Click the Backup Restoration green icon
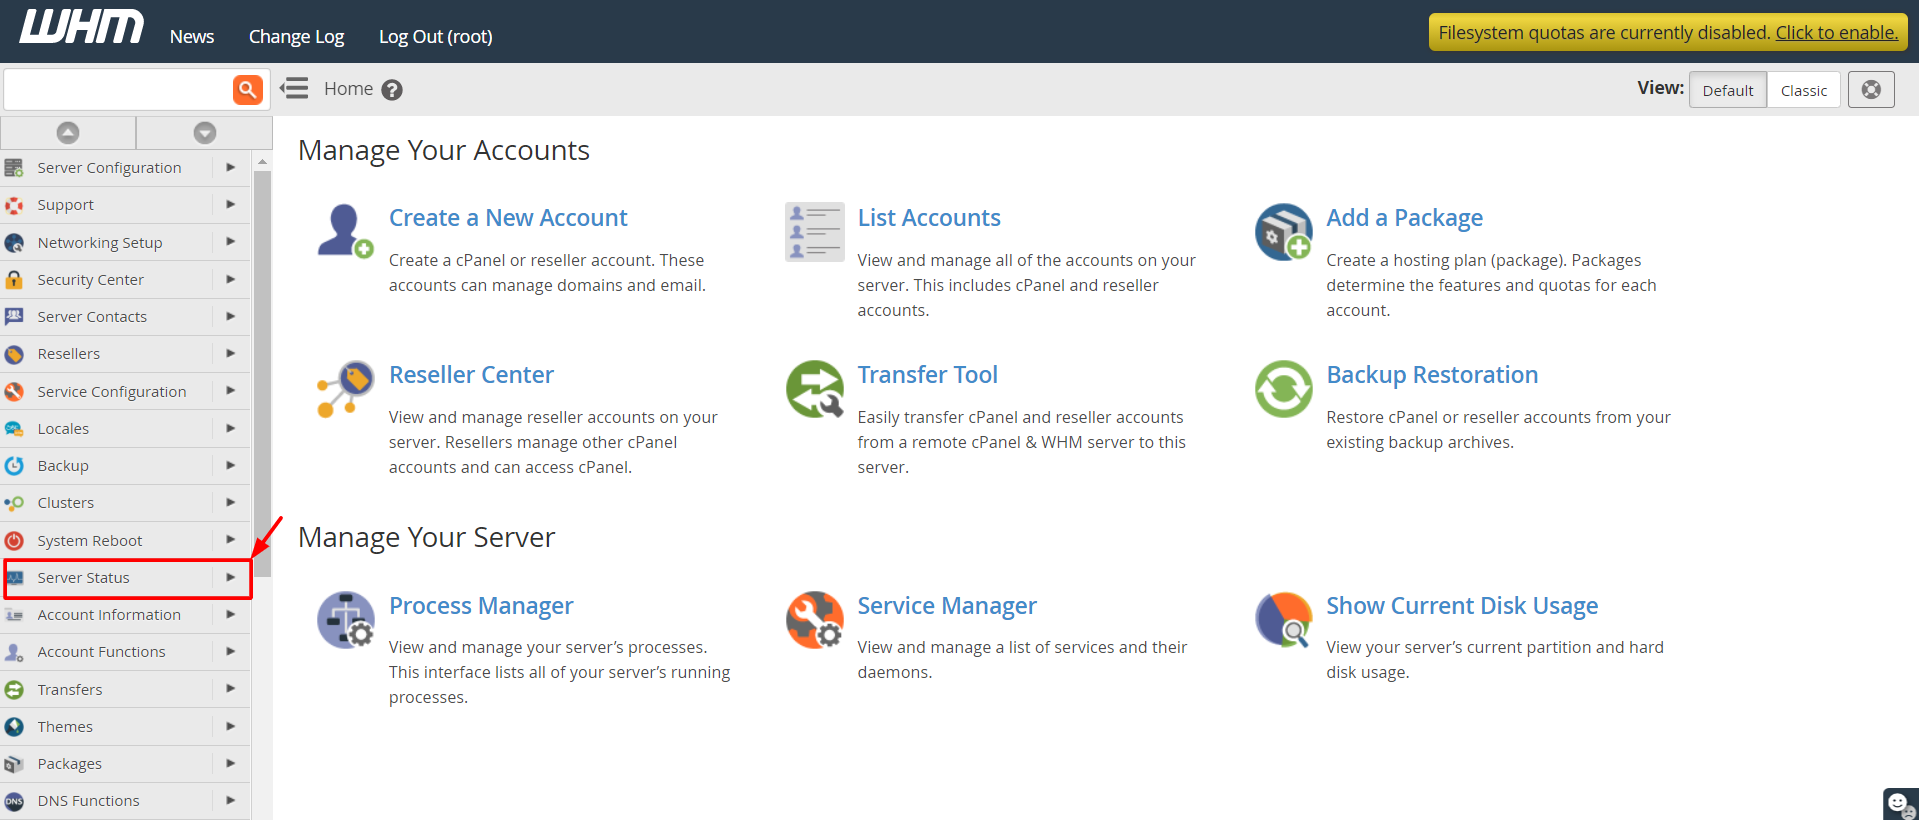Image resolution: width=1919 pixels, height=820 pixels. (1283, 388)
